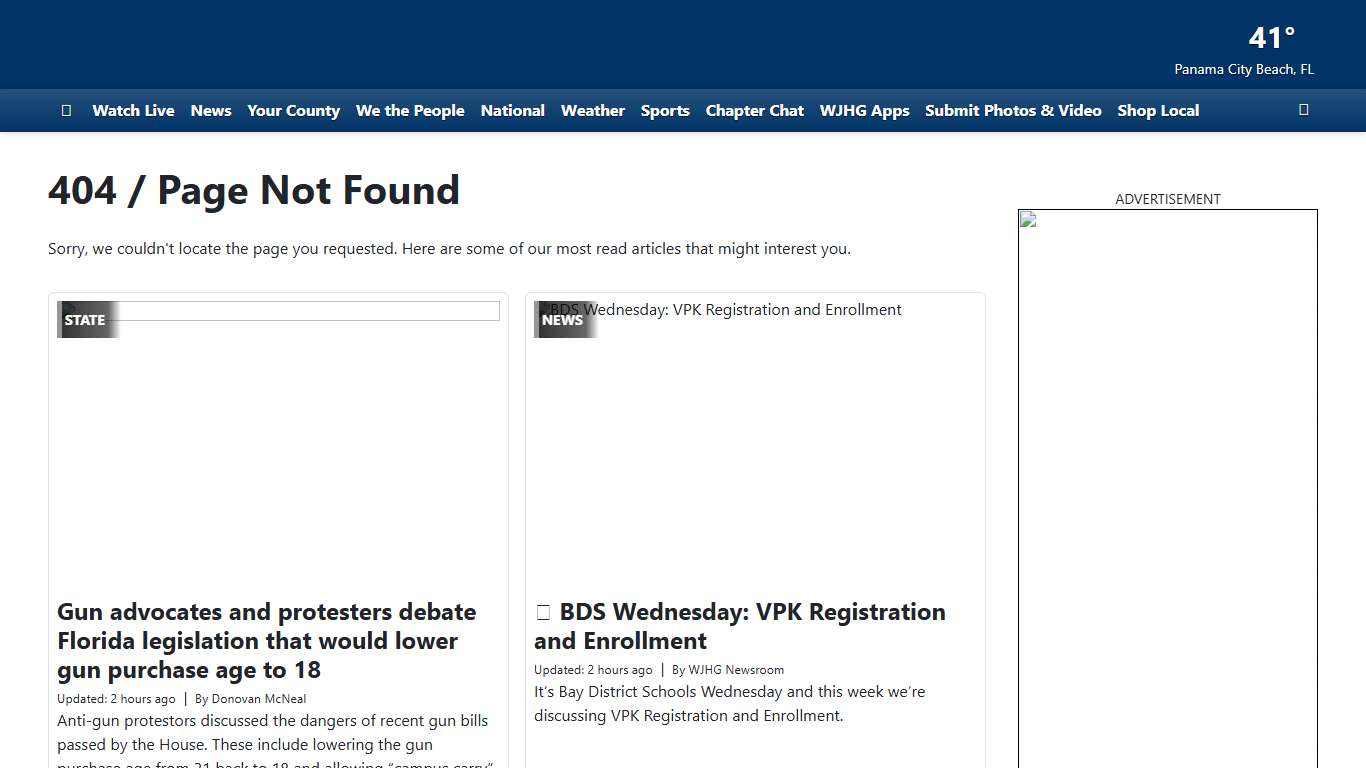The height and width of the screenshot is (768, 1366).
Task: Open Submit Photos & Video page
Action: point(1013,110)
